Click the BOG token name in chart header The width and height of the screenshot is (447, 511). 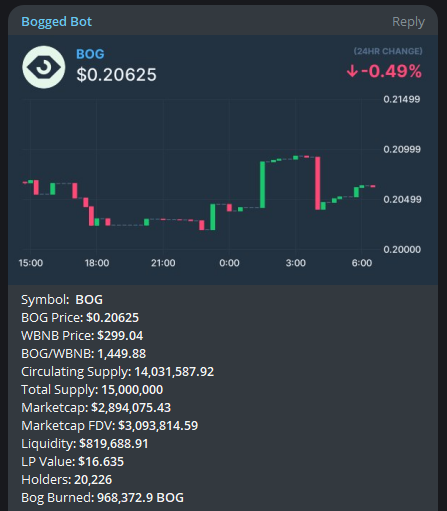coord(90,54)
